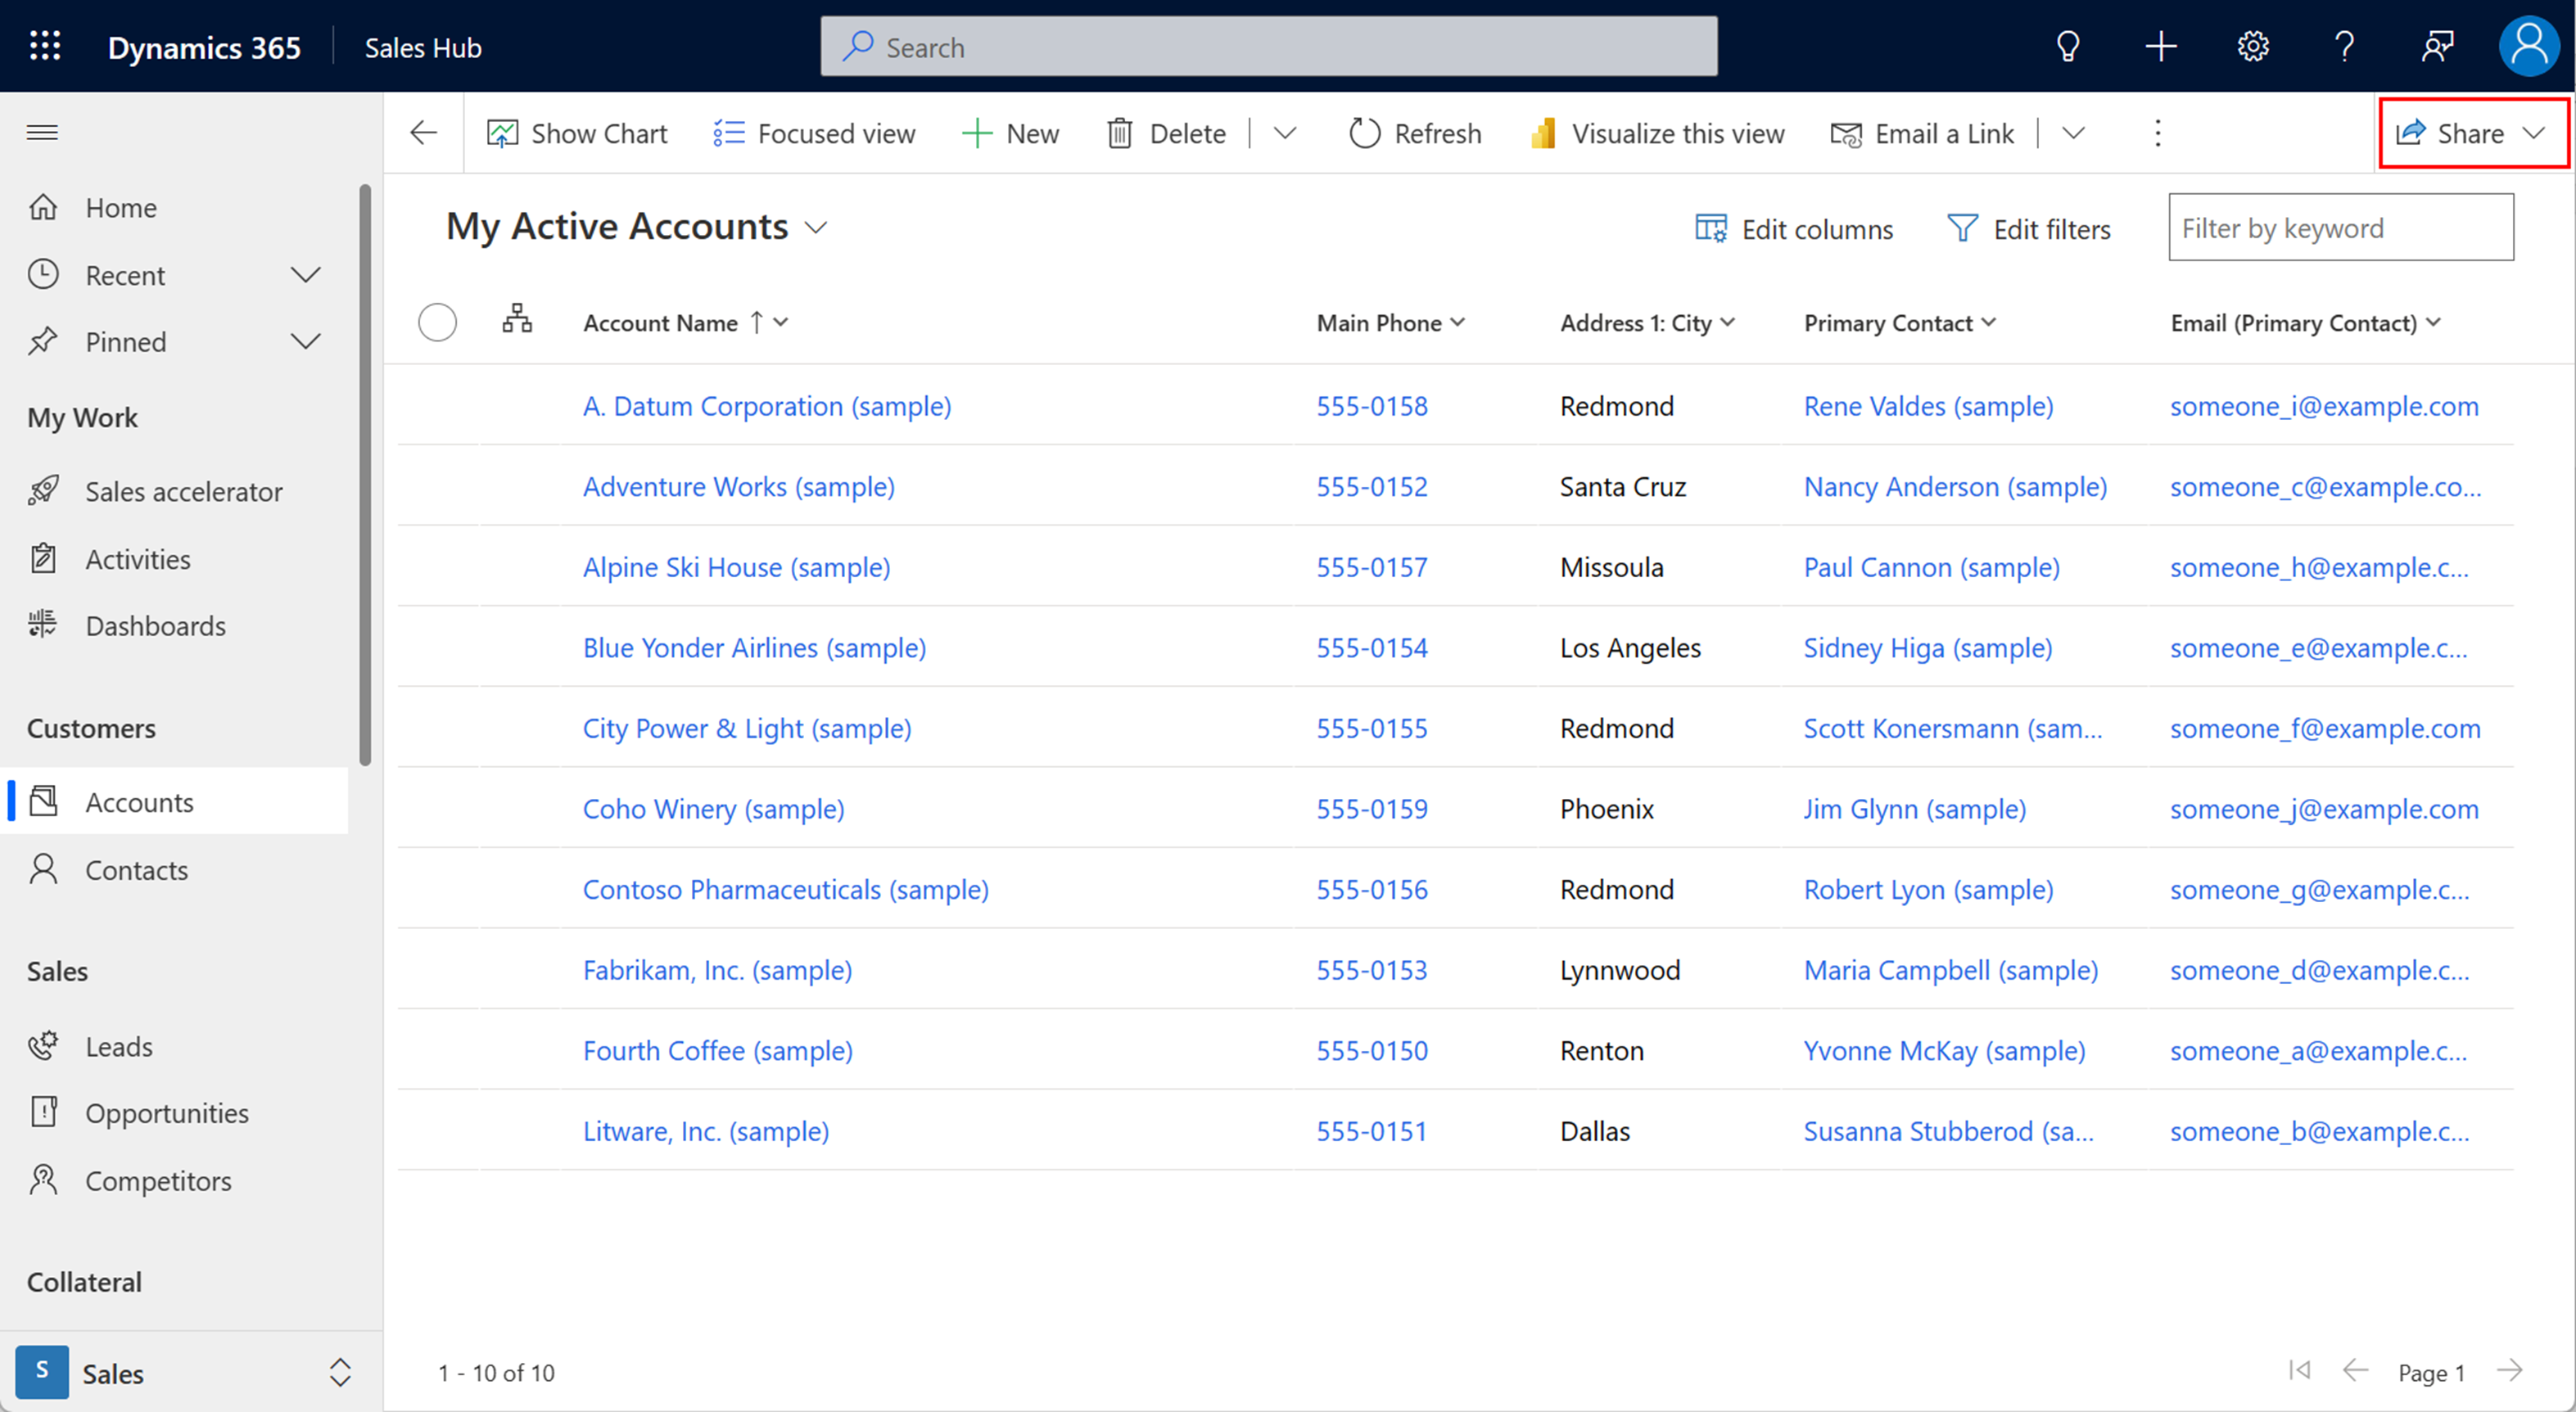This screenshot has width=2576, height=1412.
Task: Go to next page arrow
Action: pos(2509,1370)
